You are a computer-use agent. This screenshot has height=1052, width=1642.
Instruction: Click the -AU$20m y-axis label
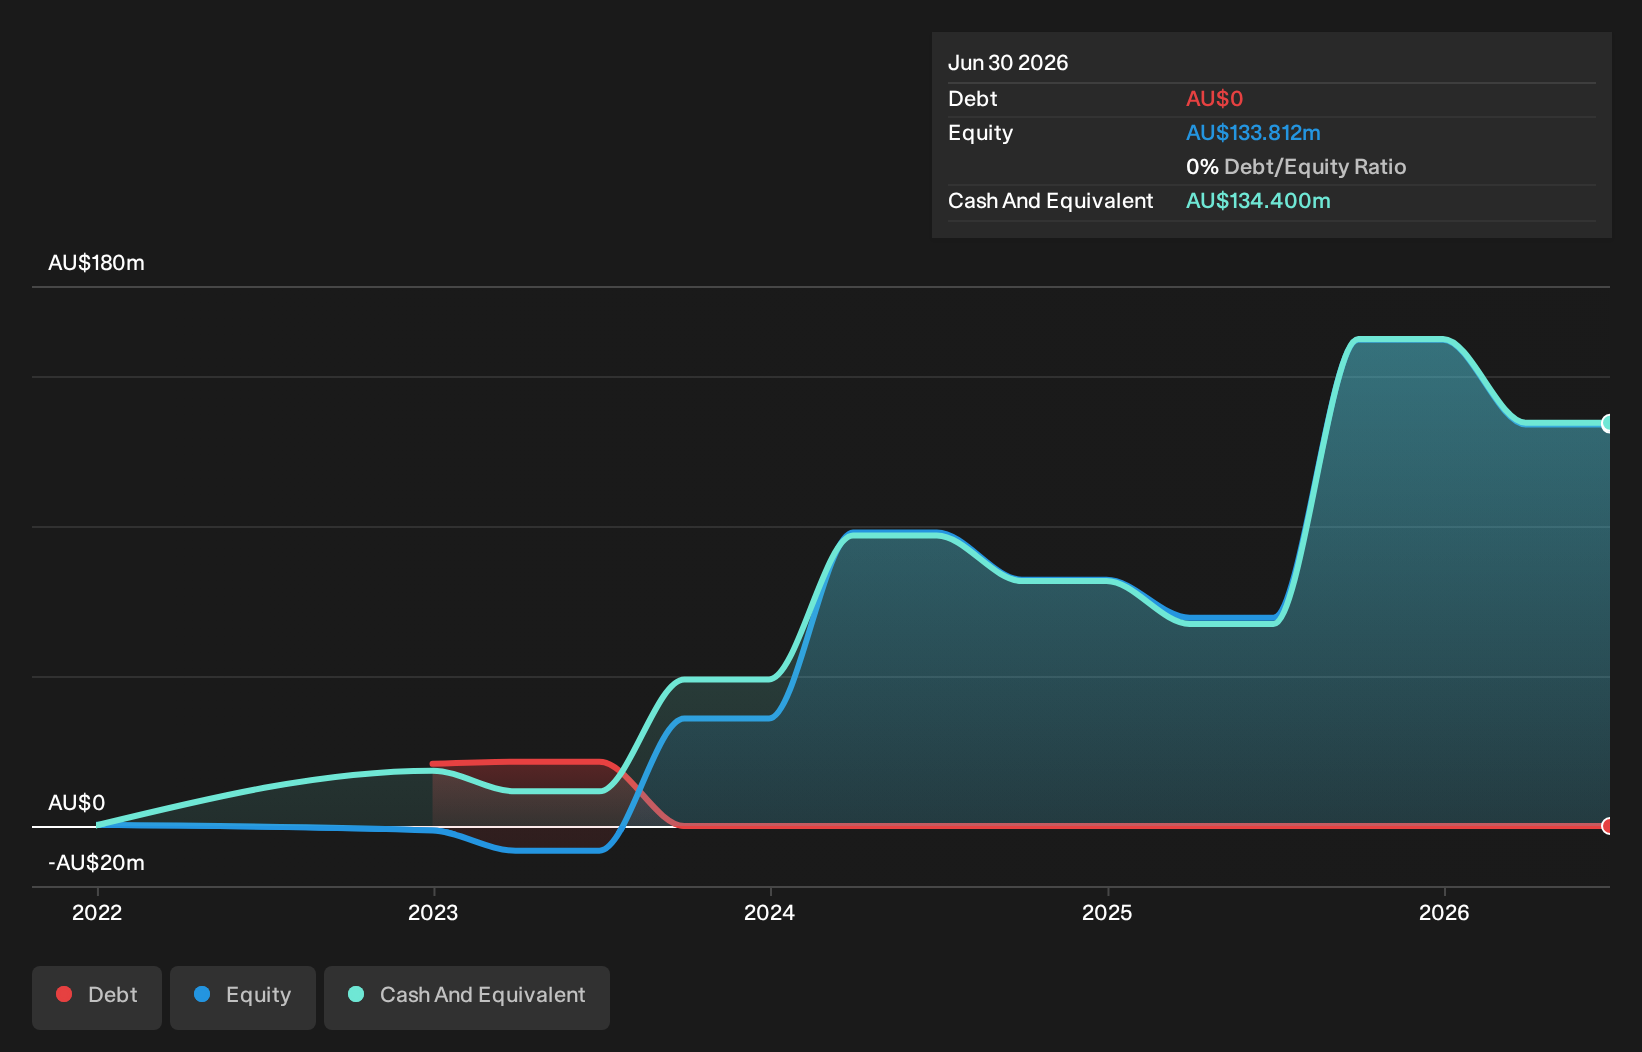click(96, 863)
